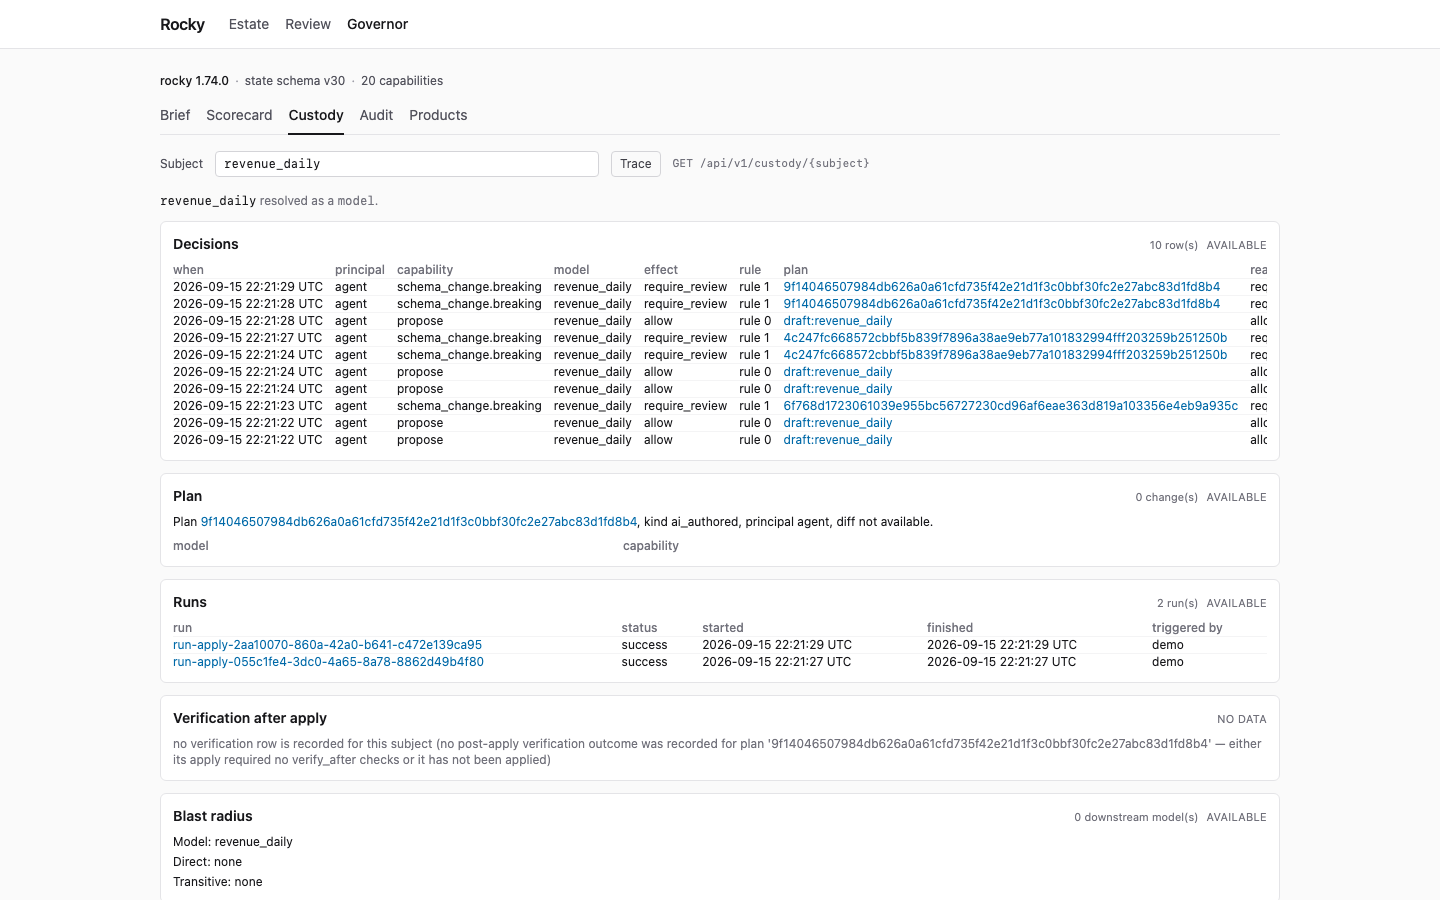This screenshot has height=900, width=1440.
Task: Click the 'triggered by' column header
Action: [1187, 628]
